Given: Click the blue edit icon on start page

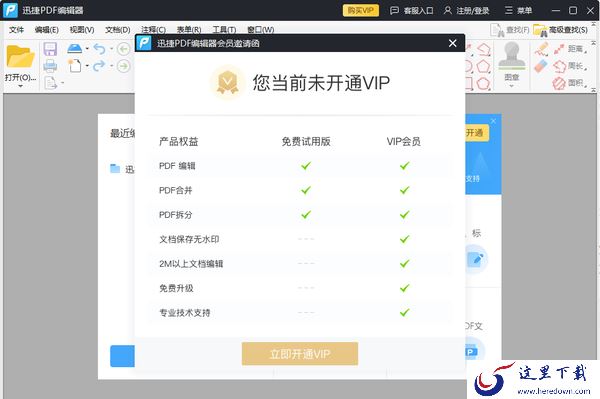Looking at the screenshot, I should point(476,259).
